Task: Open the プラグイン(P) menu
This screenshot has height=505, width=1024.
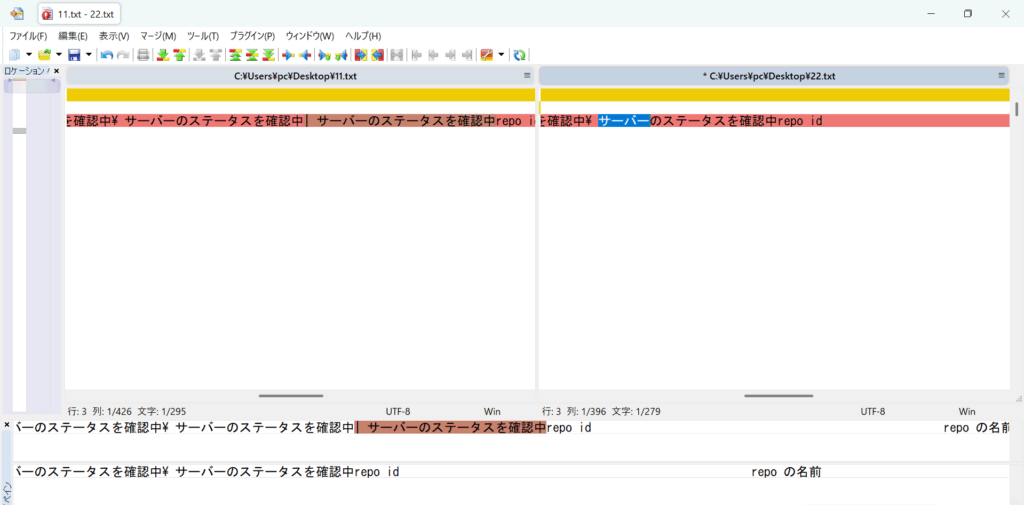Action: point(252,36)
